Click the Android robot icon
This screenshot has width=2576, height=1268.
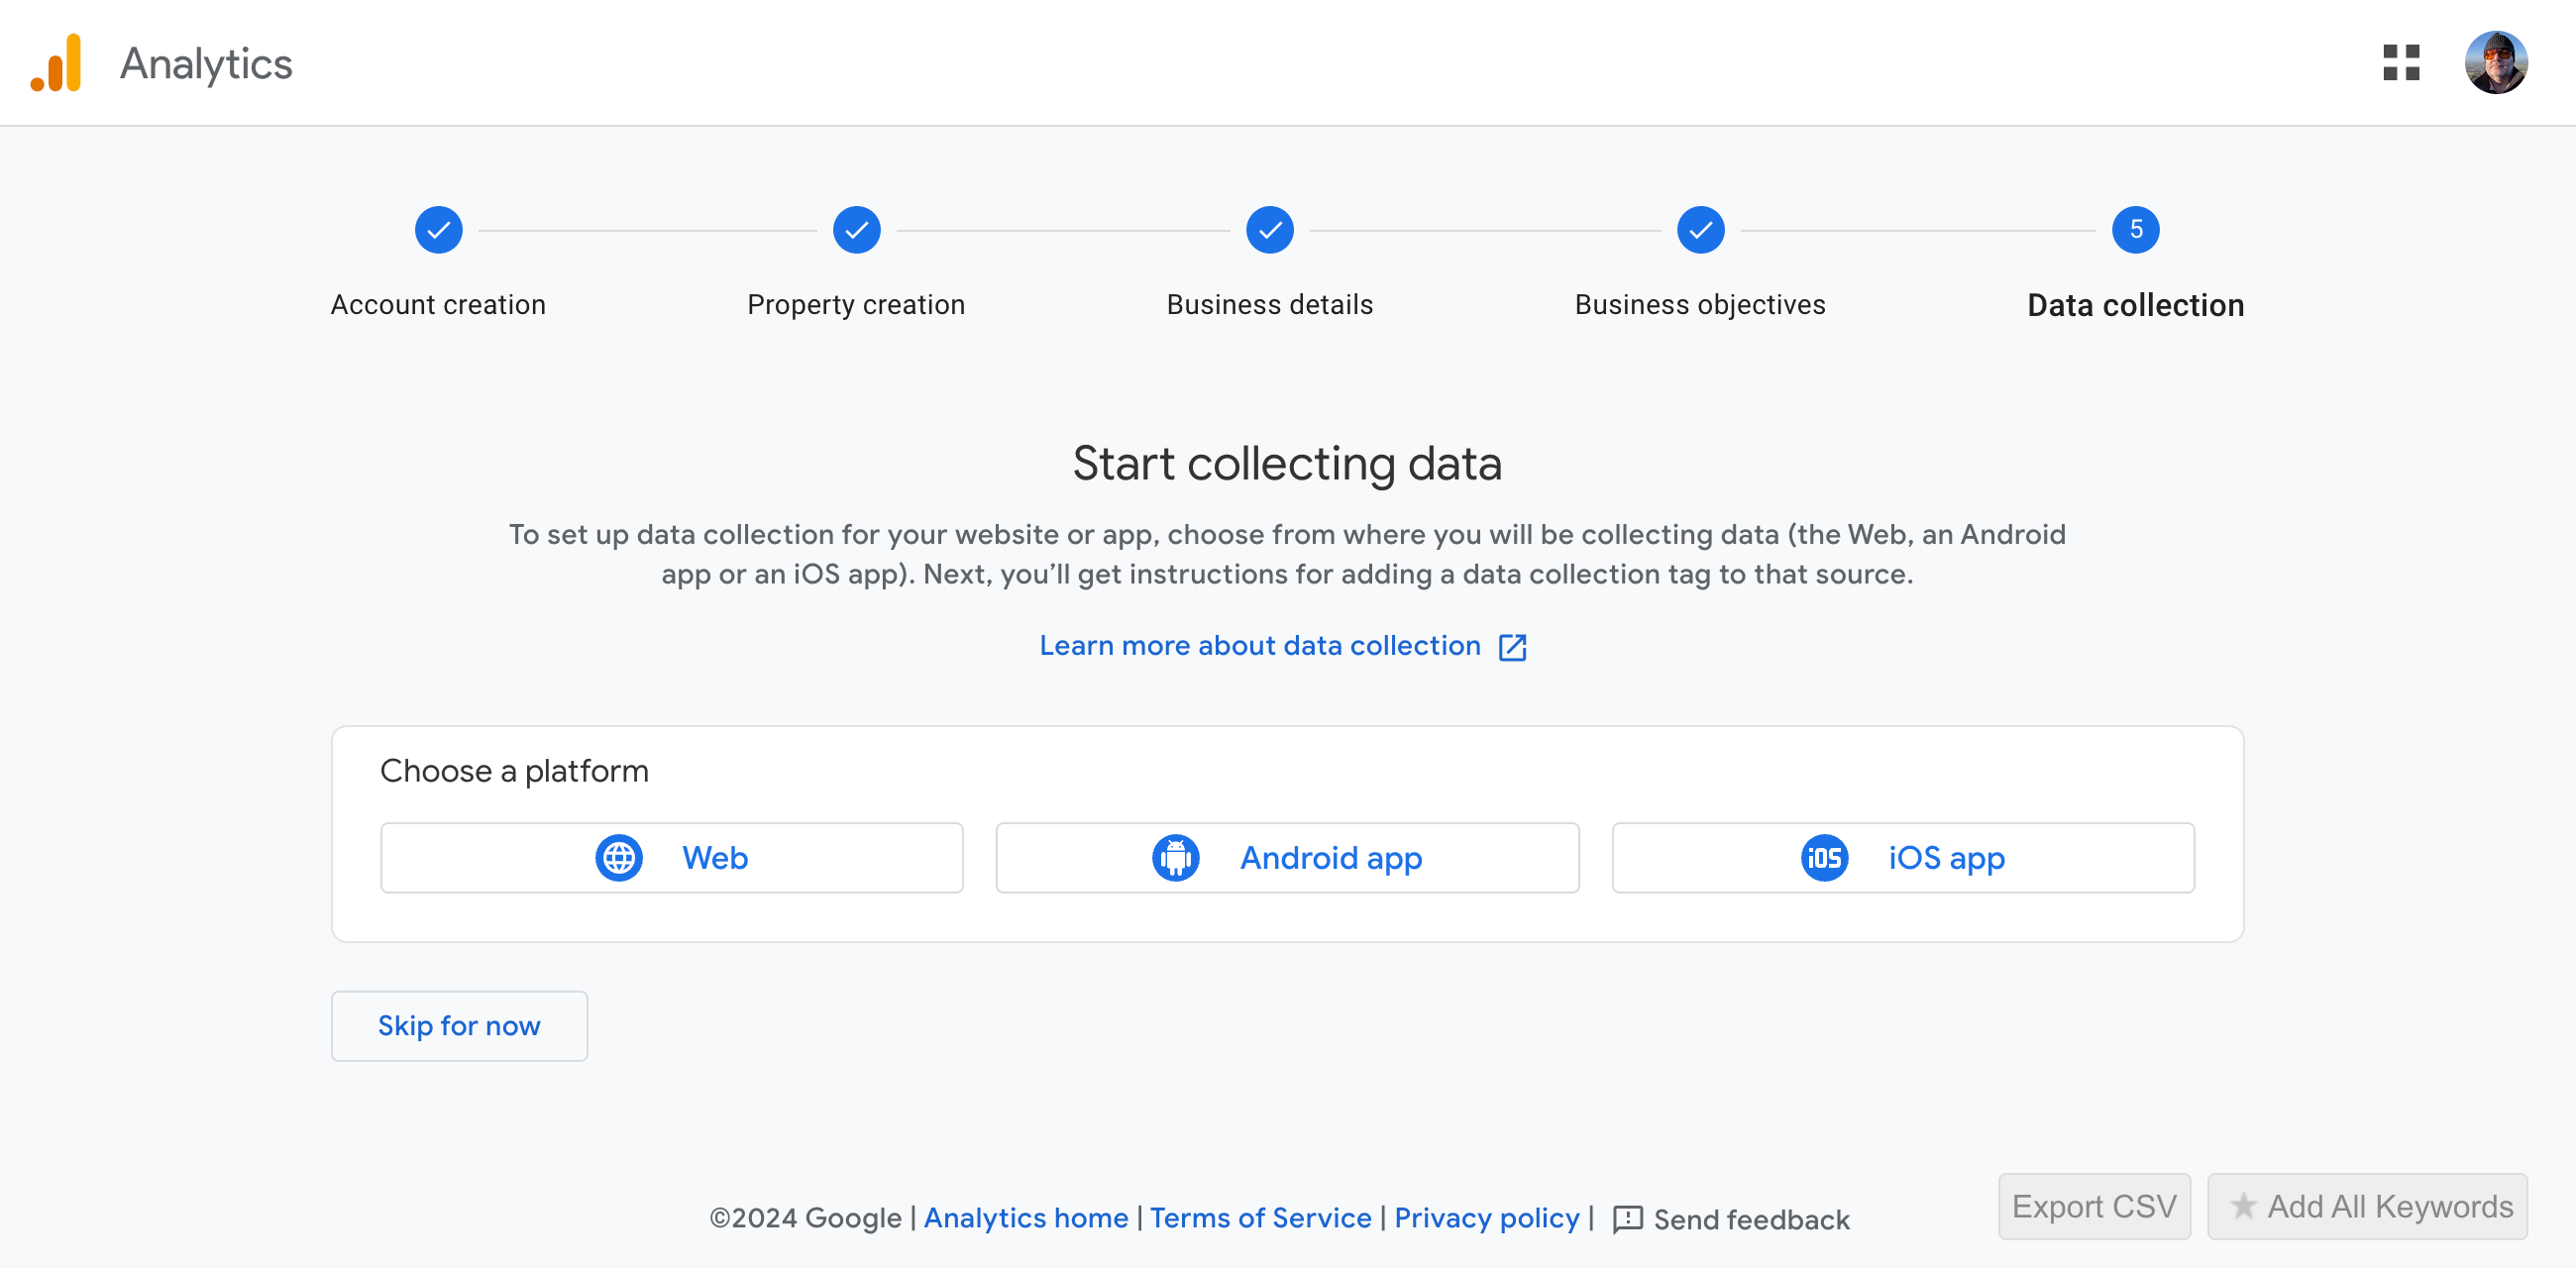(x=1175, y=857)
